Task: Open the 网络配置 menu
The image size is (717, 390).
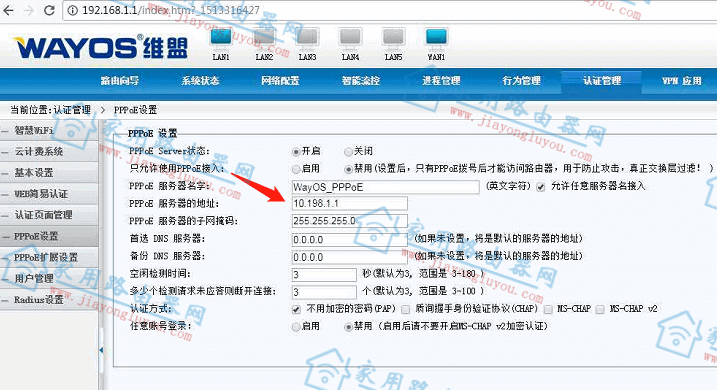Action: pos(280,81)
